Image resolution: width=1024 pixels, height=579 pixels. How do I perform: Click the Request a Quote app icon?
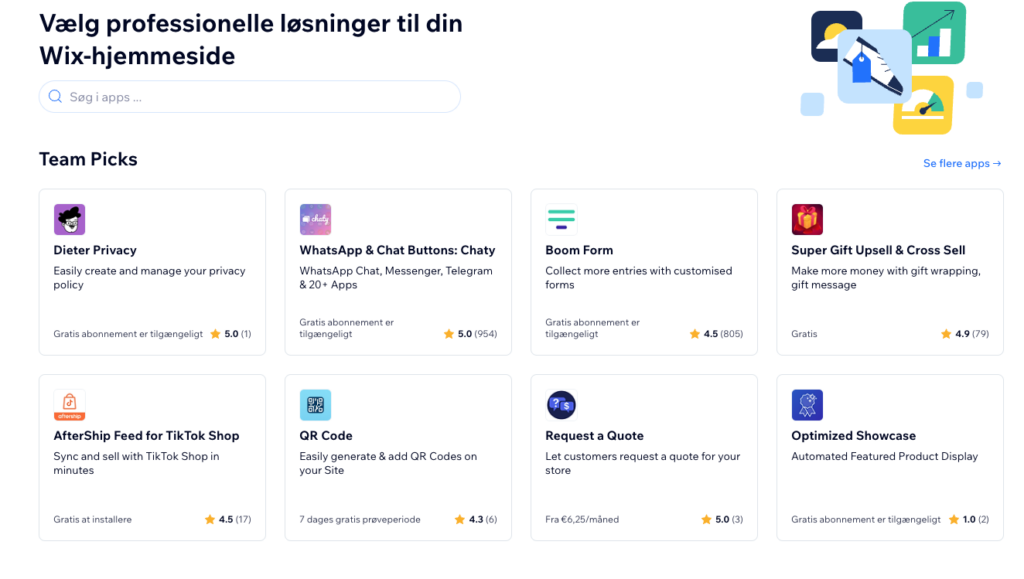coord(561,405)
